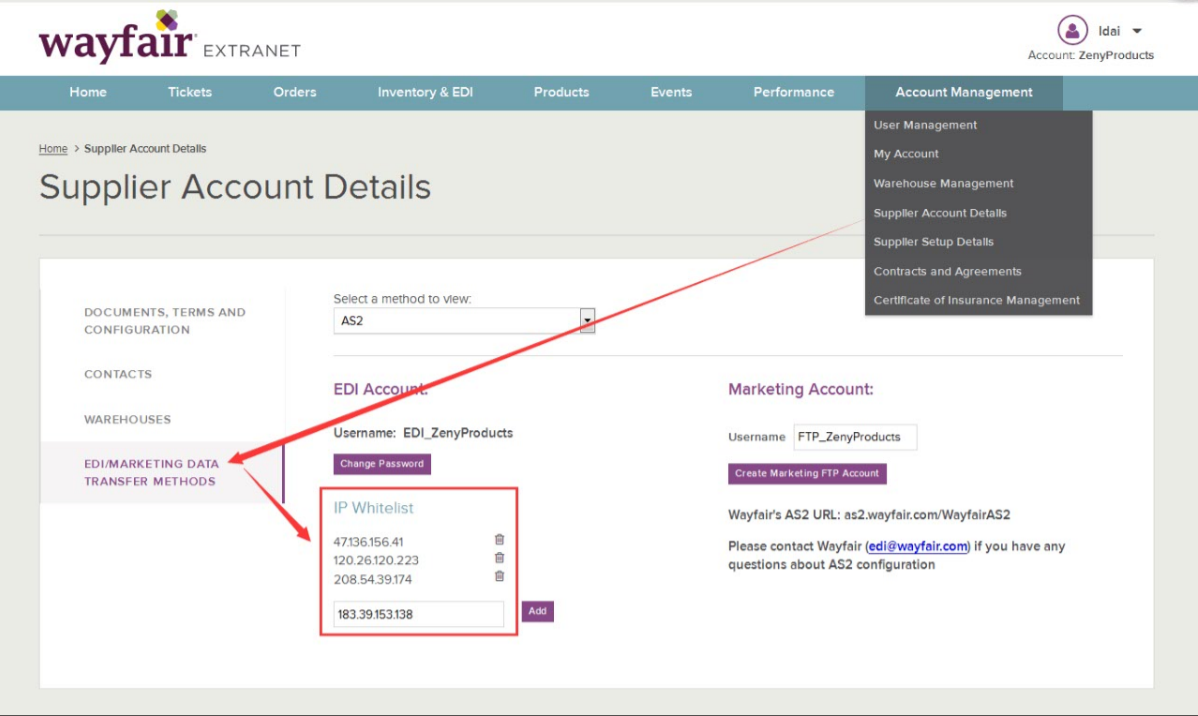Open the Inventory & EDI nav tab
Screen dimensions: 1198x716
click(x=425, y=92)
